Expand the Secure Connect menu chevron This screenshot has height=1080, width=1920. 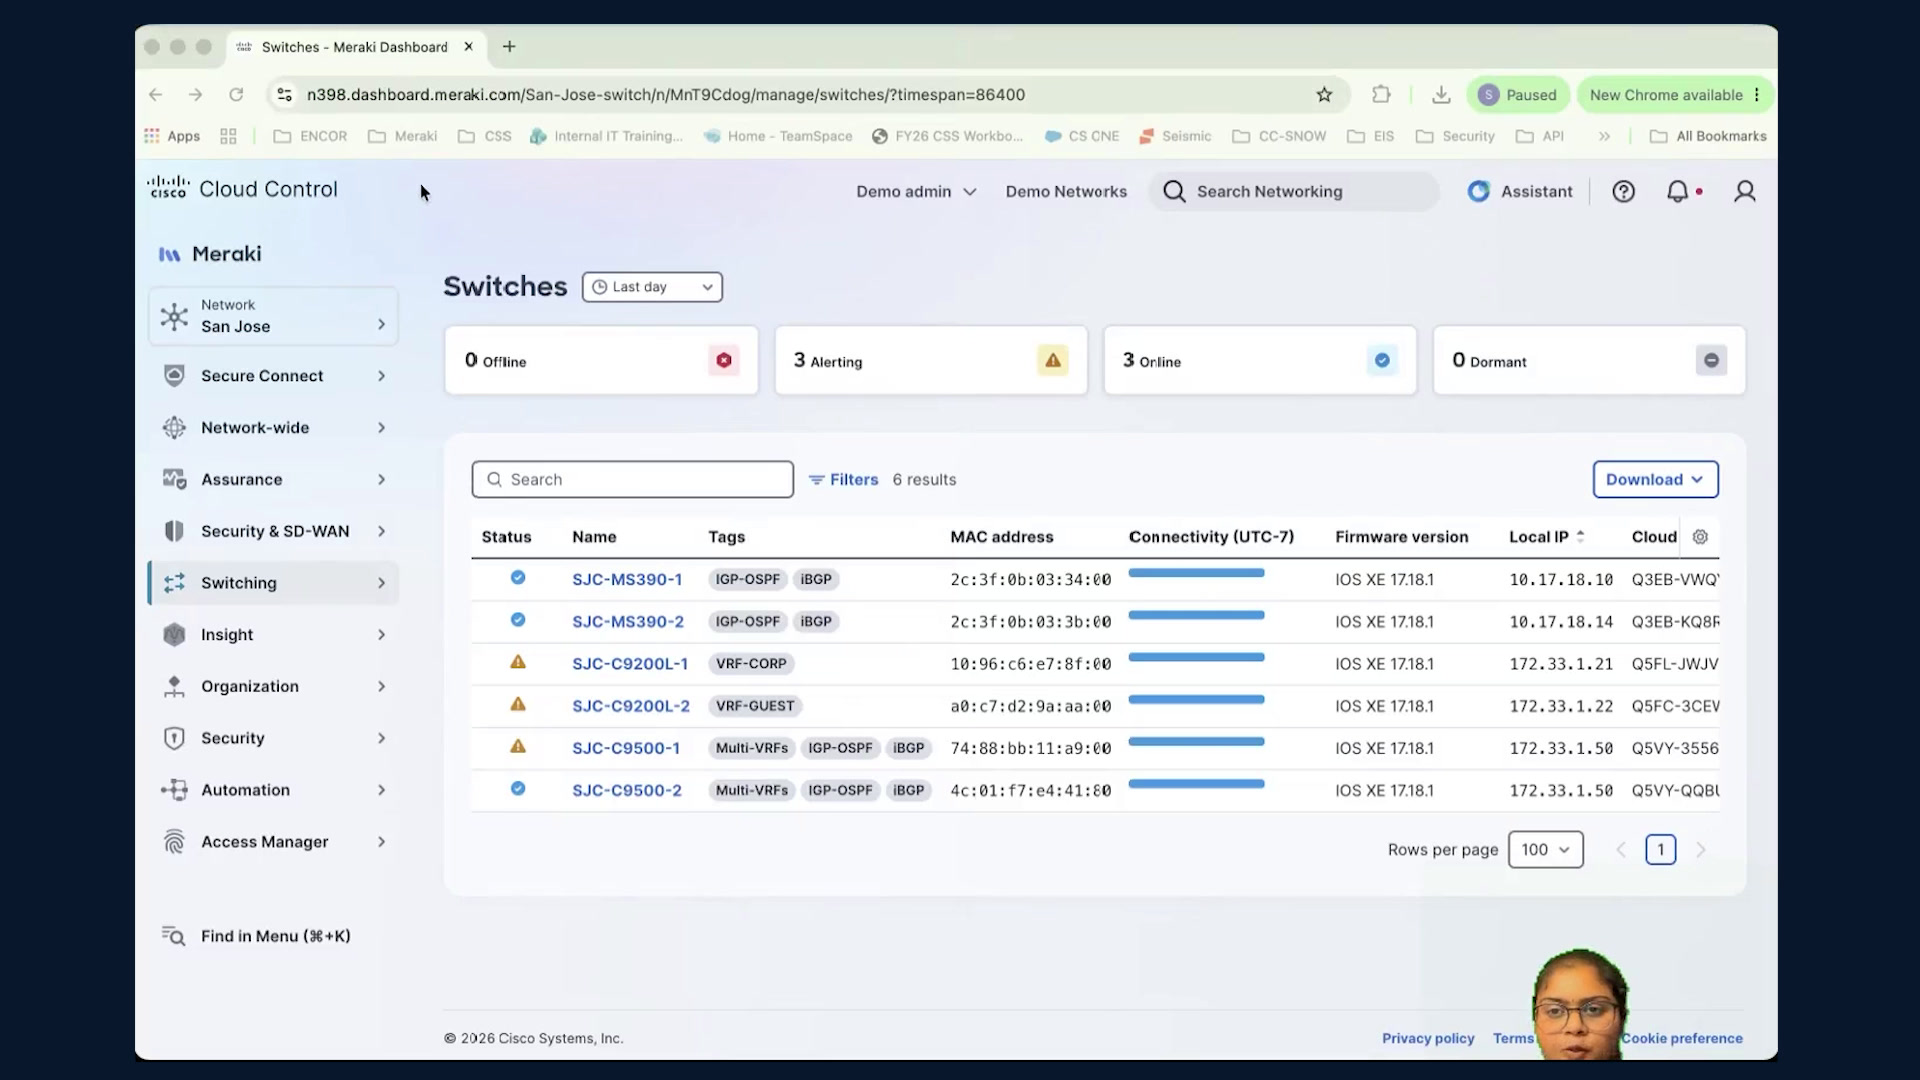381,376
